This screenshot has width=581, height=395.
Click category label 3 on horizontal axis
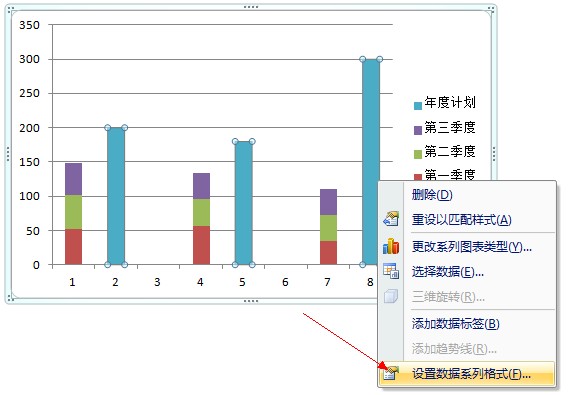point(157,282)
